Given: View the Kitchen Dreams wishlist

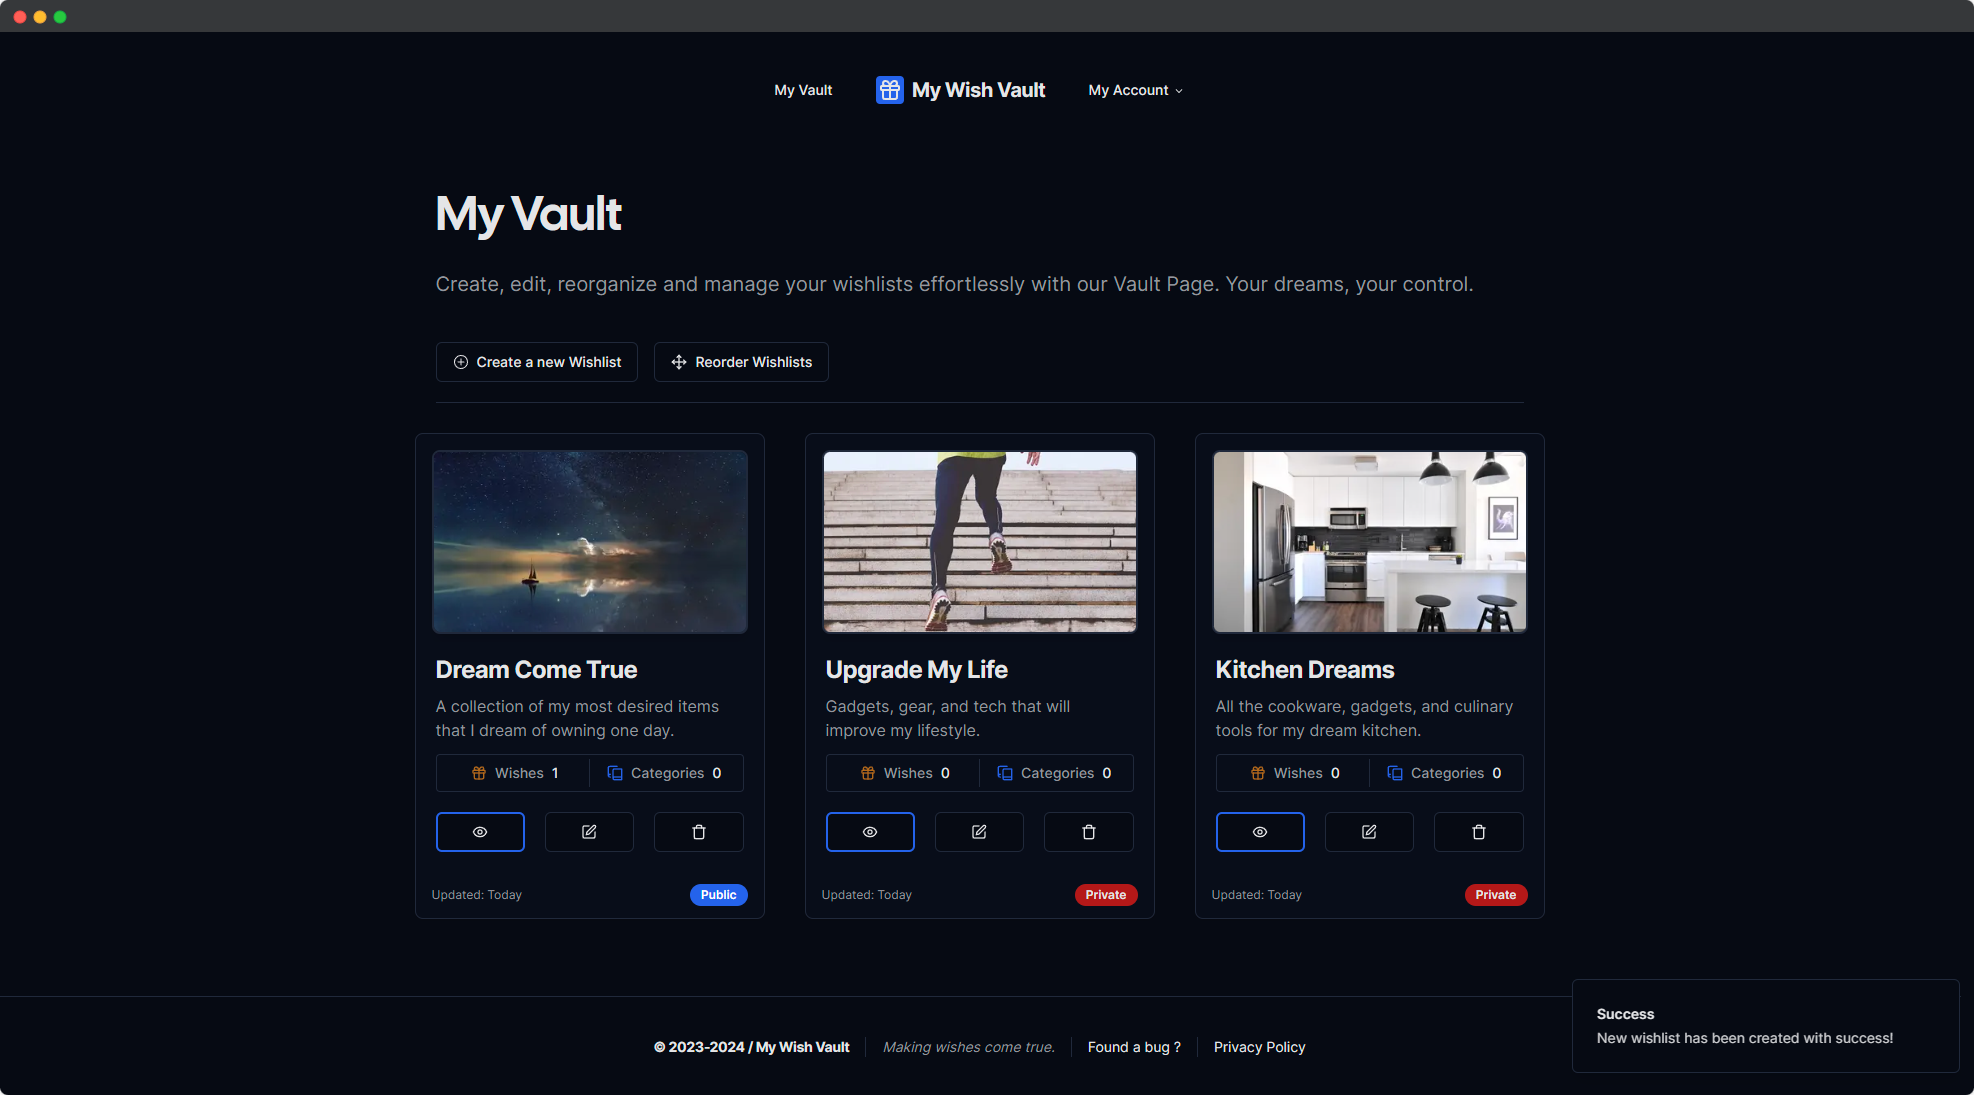Looking at the screenshot, I should (1260, 832).
